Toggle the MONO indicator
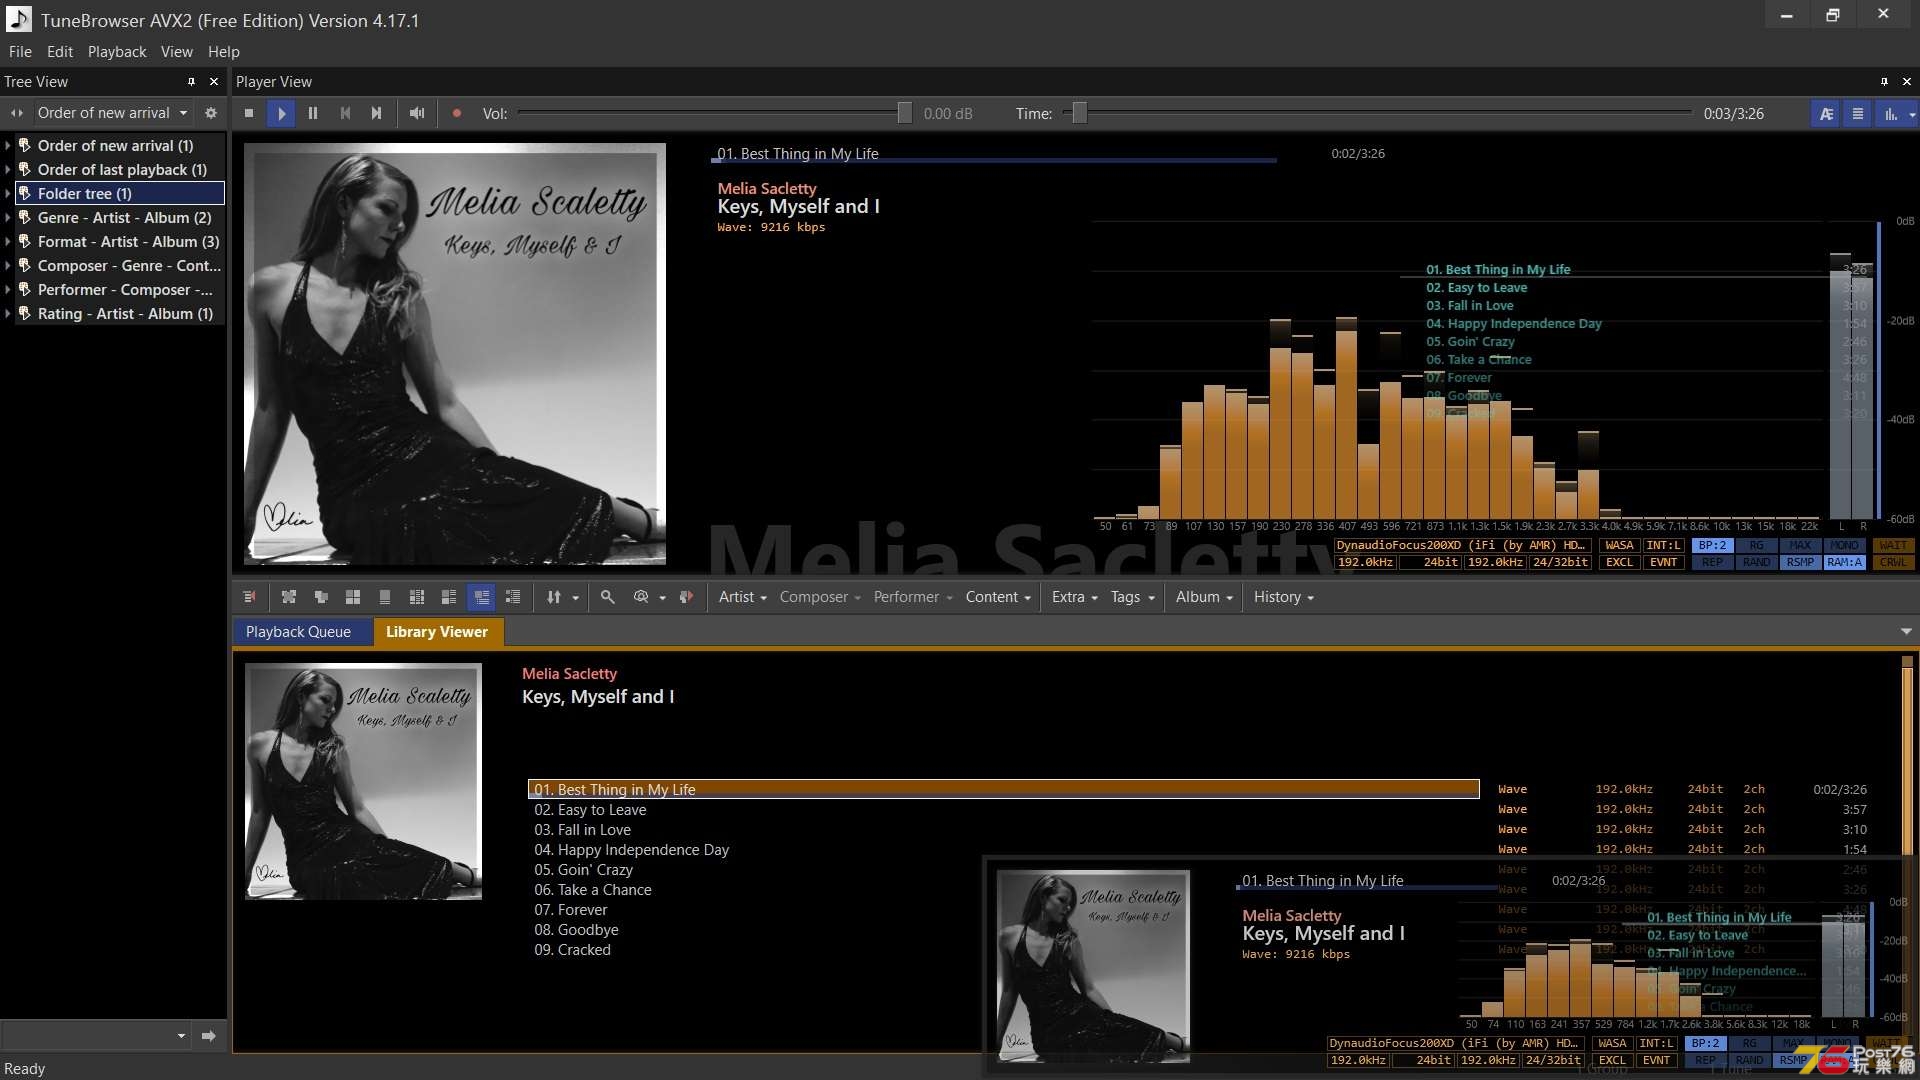Screen dimensions: 1920x1080 click(x=1844, y=546)
